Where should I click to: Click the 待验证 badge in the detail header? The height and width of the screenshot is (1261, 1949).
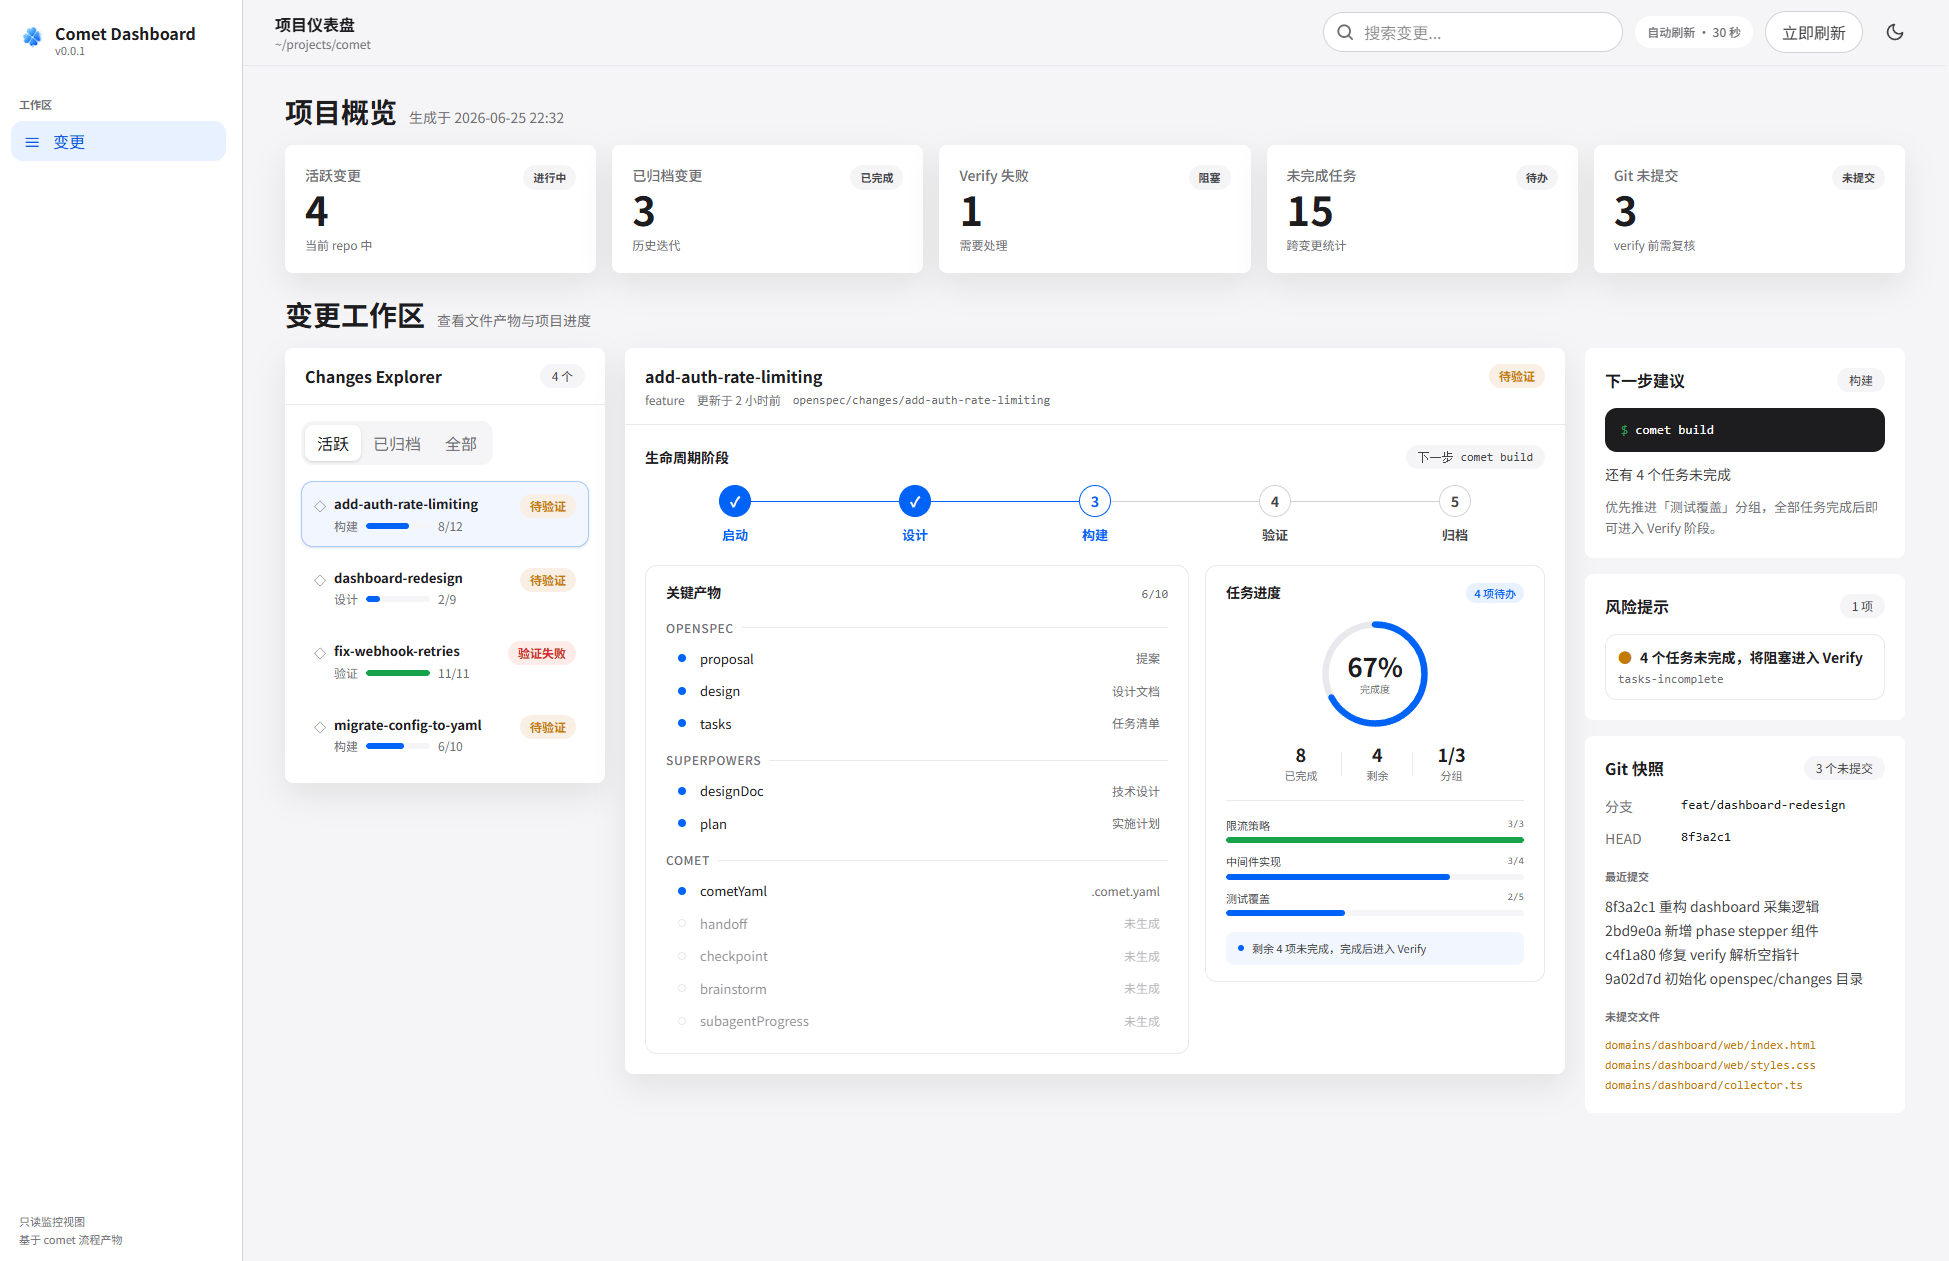[1516, 377]
